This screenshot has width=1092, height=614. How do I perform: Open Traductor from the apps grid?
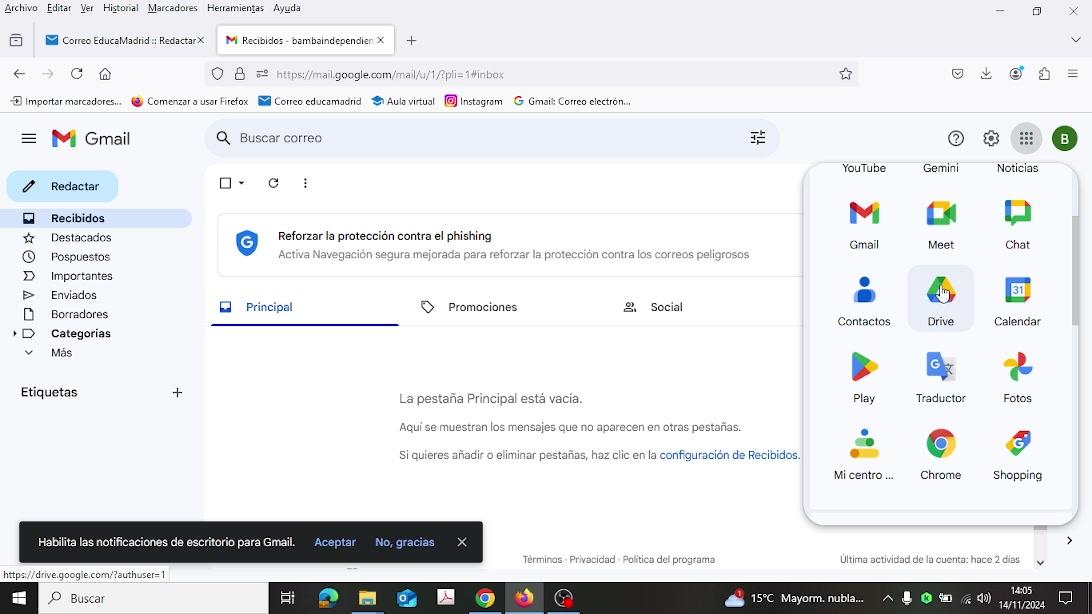tap(940, 377)
